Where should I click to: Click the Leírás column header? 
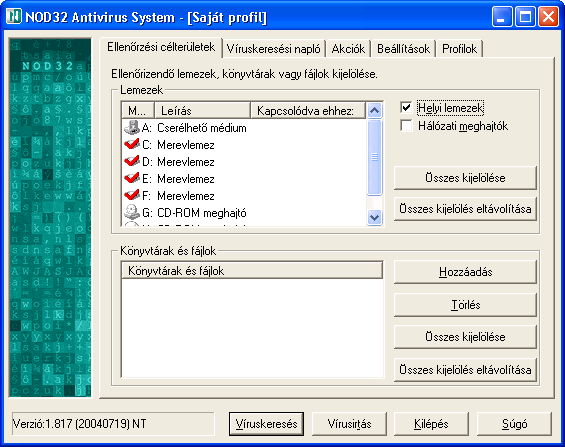(202, 110)
